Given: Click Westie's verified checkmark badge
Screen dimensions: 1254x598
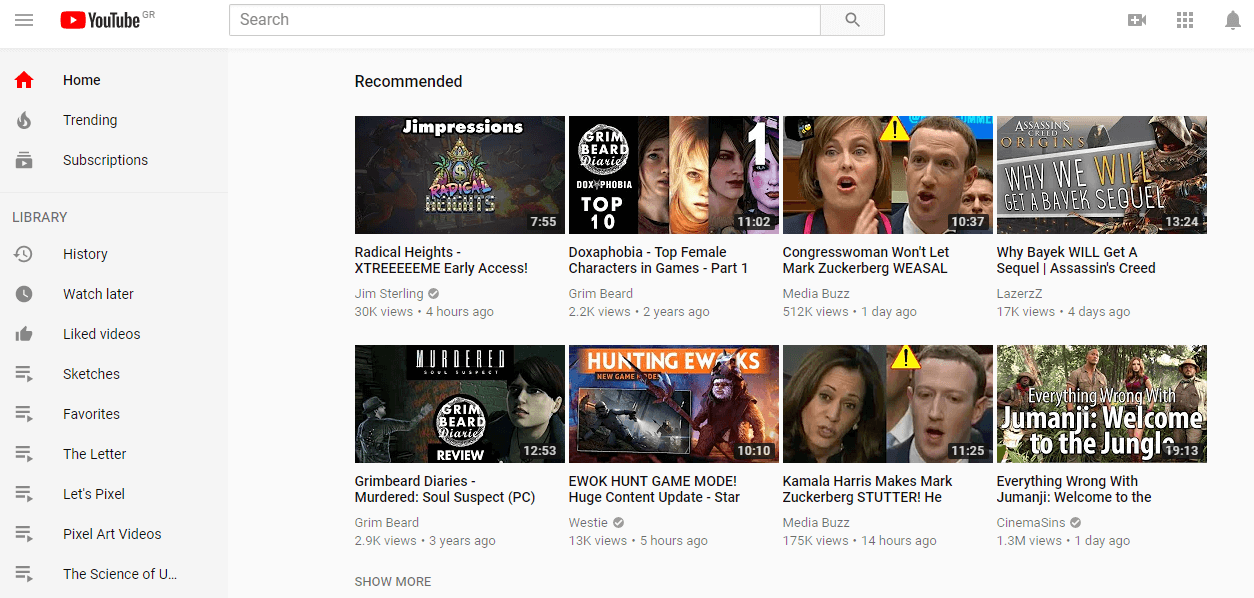Looking at the screenshot, I should (618, 523).
